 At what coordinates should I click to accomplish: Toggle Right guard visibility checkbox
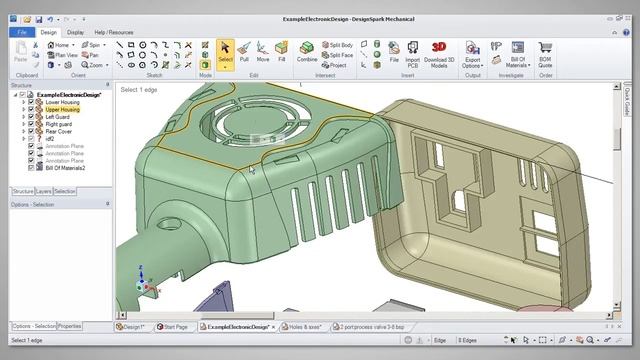pyautogui.click(x=31, y=124)
